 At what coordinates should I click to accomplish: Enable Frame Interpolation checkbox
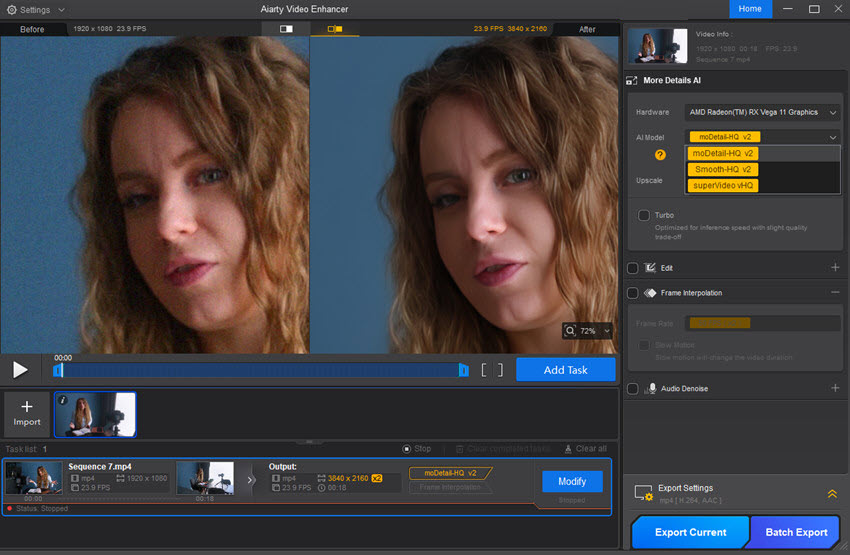633,293
